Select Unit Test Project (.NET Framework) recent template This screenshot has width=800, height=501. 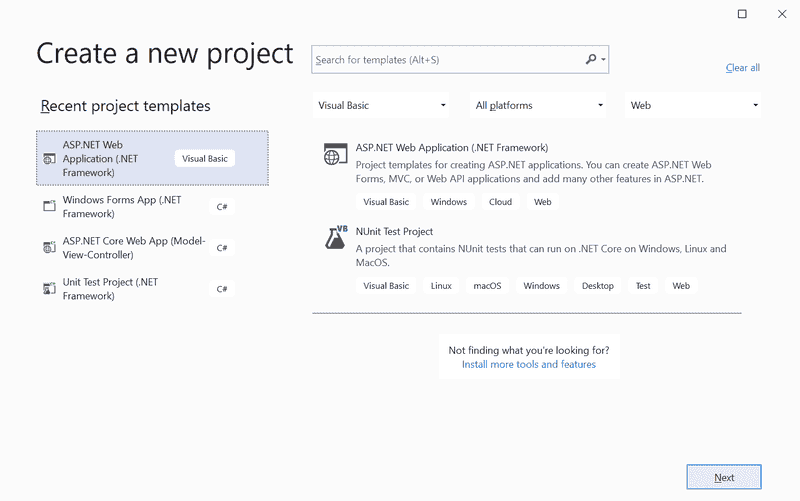[x=153, y=289]
